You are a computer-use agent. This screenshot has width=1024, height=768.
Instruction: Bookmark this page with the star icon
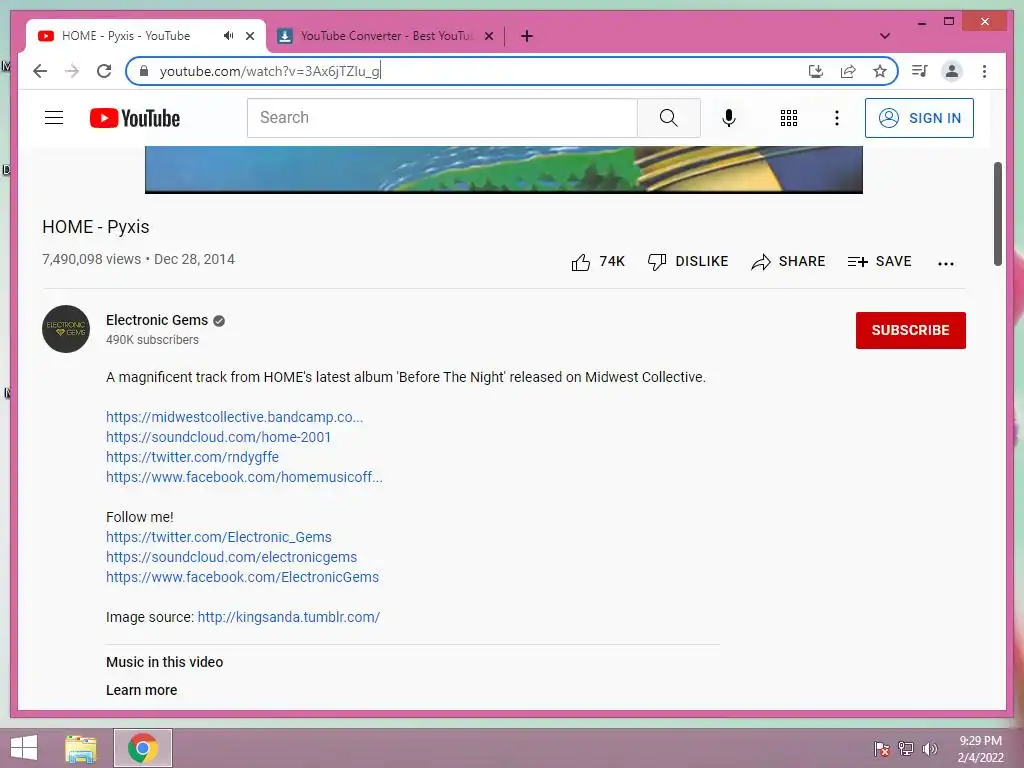coord(880,71)
